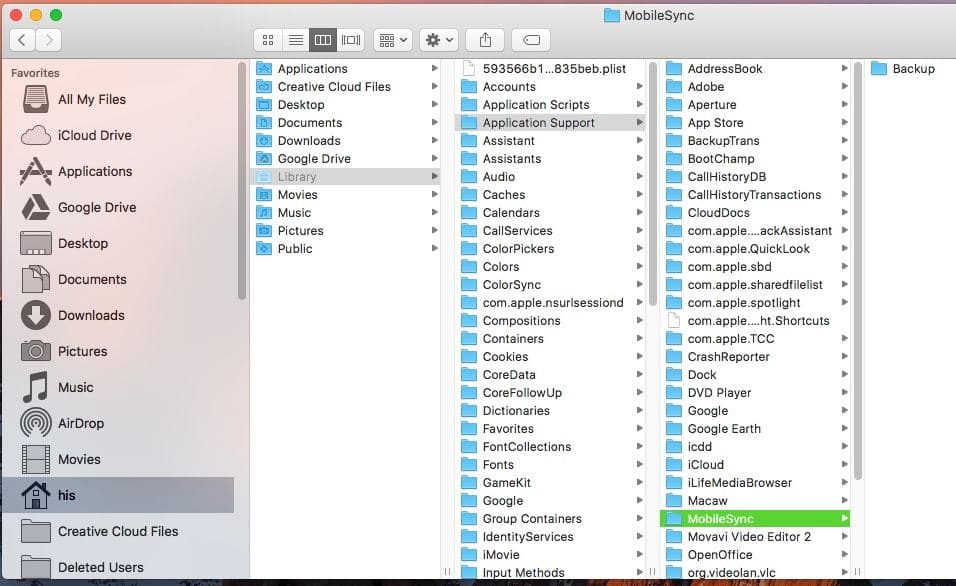Expand the Application Support folder arrow

click(640, 123)
